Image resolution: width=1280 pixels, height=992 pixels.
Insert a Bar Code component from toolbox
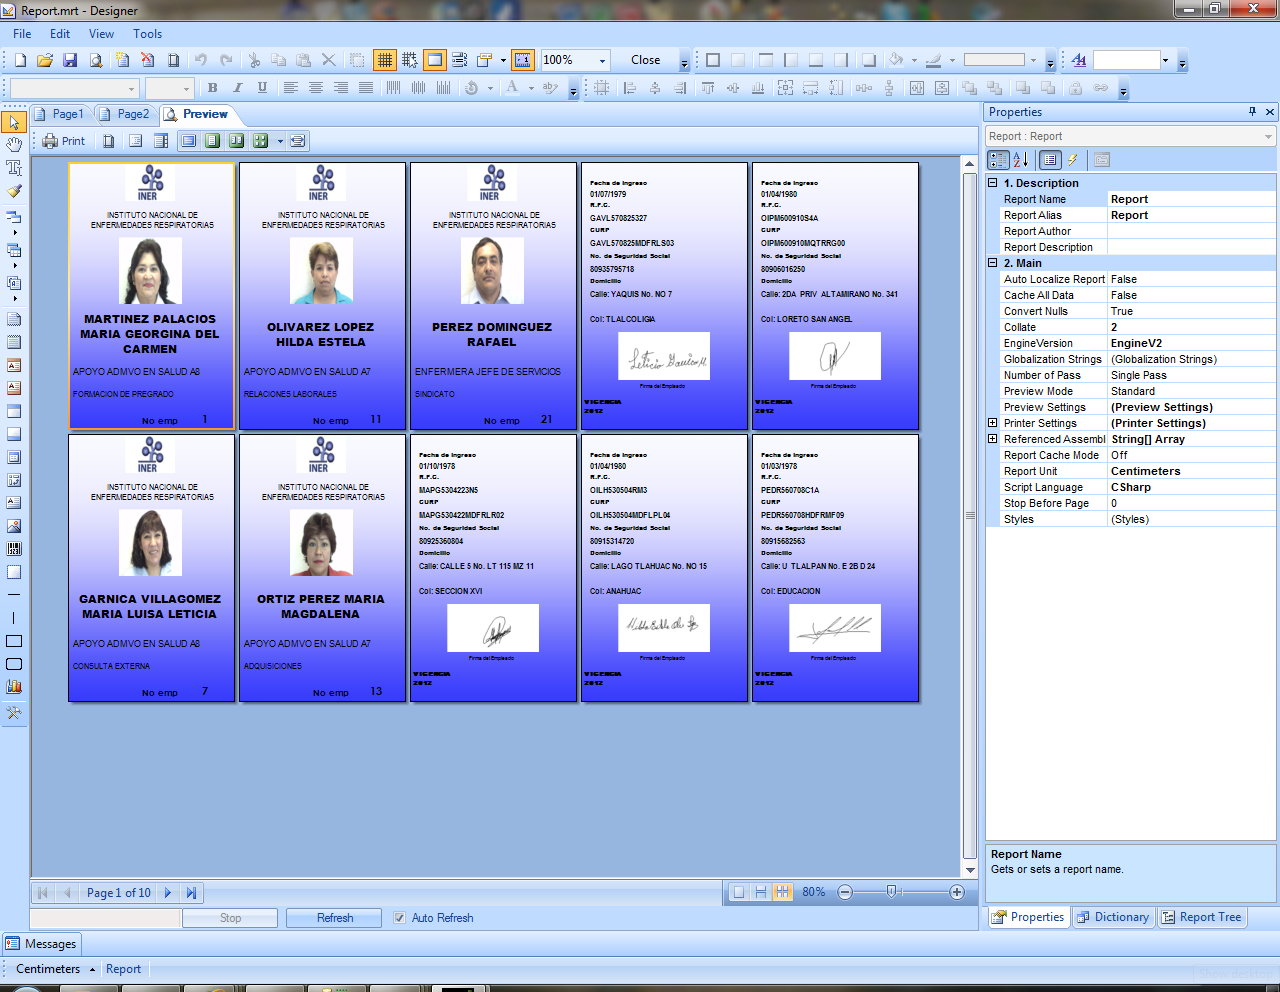tap(14, 549)
